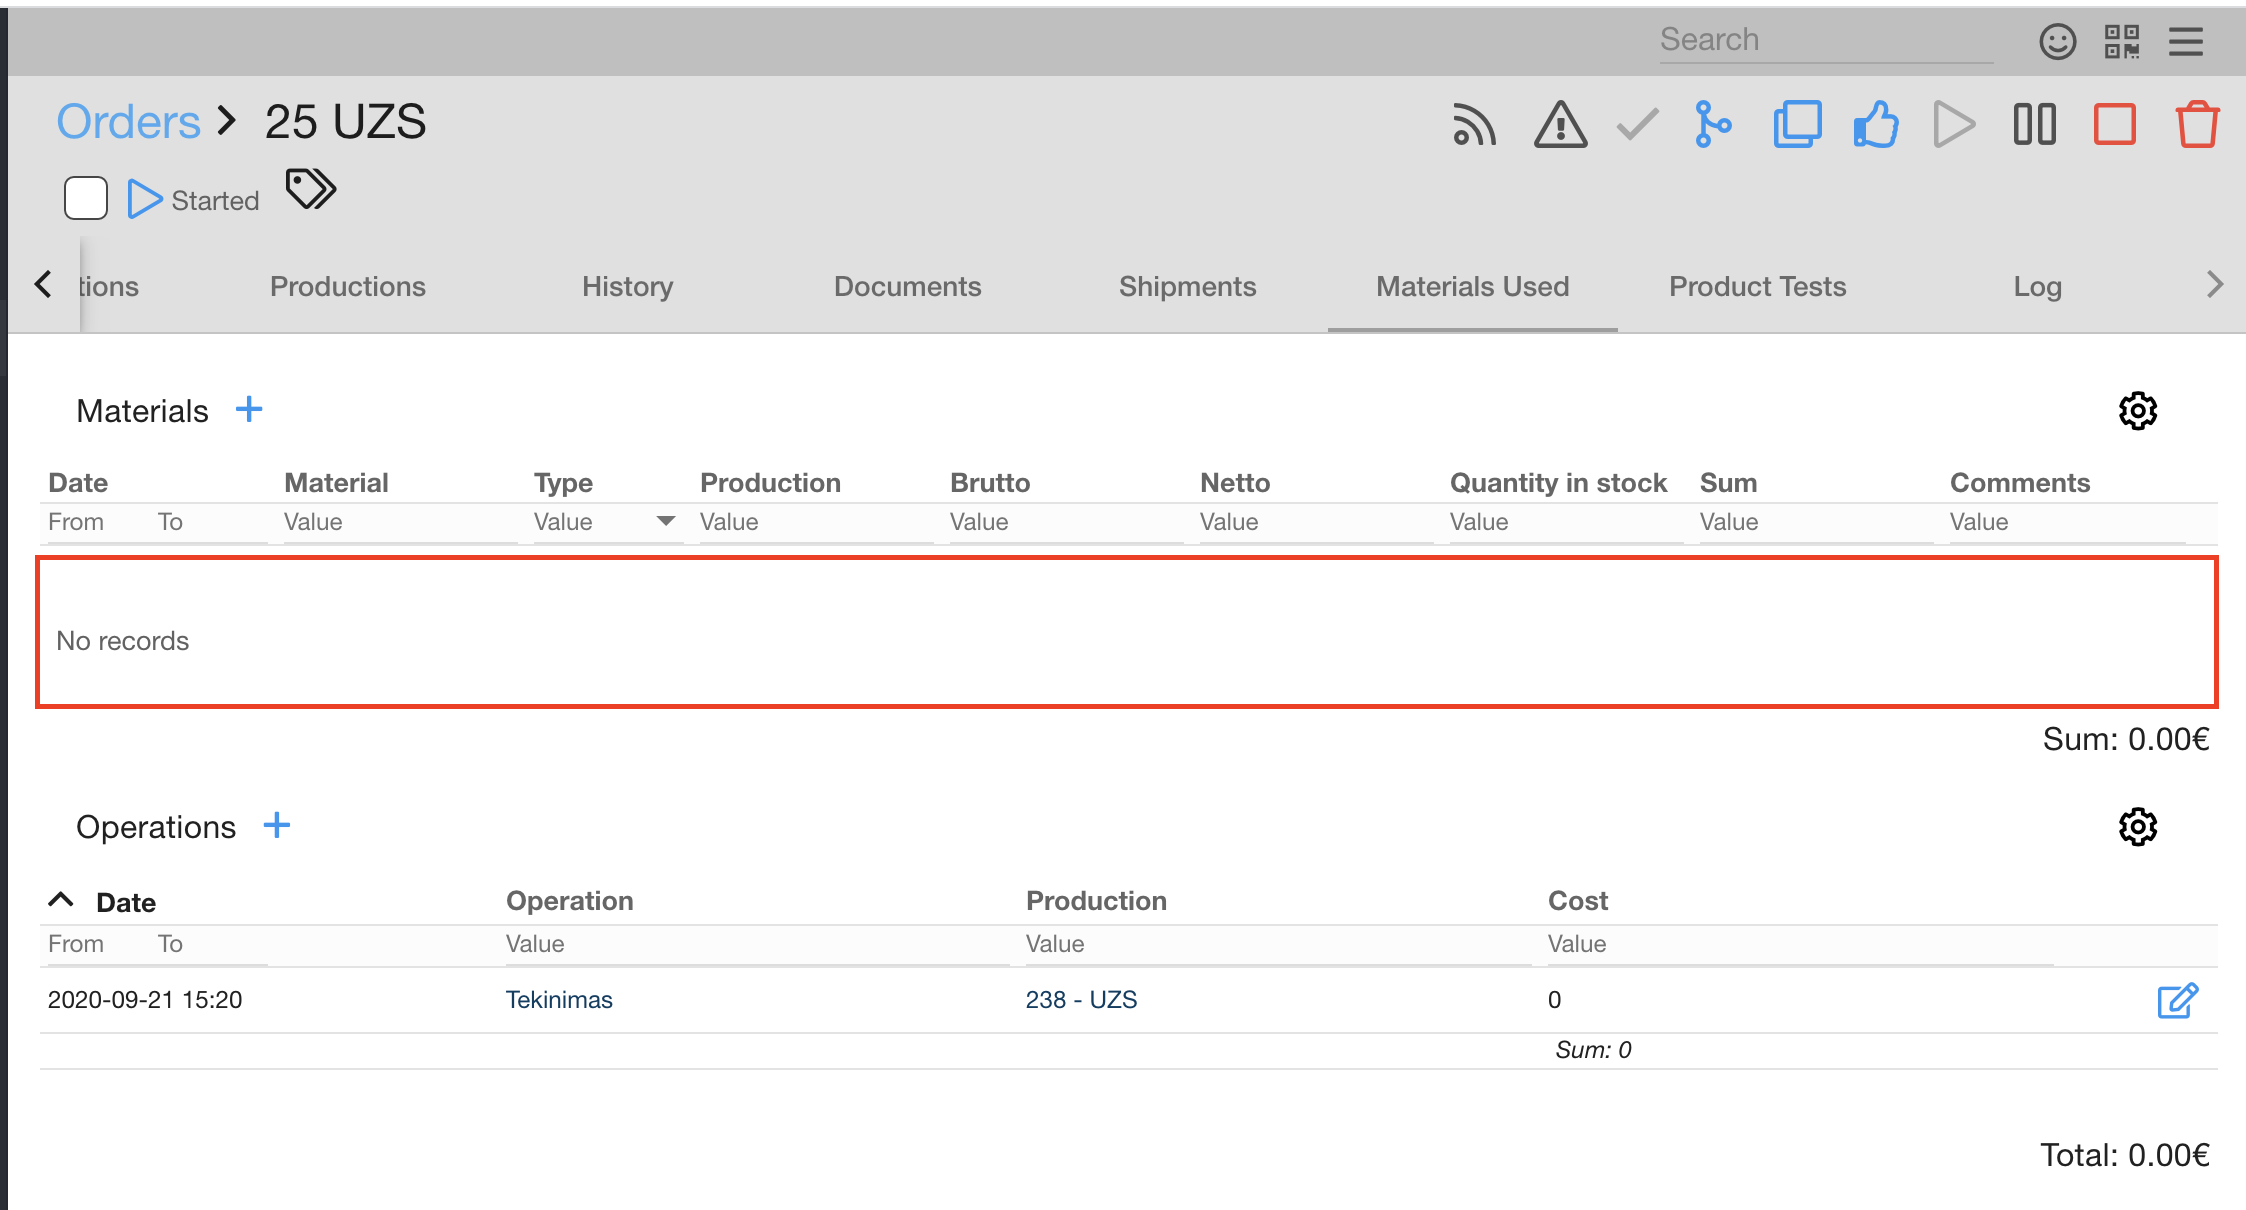Viewport: 2246px width, 1210px height.
Task: Click the thumbs up icon
Action: [1876, 125]
